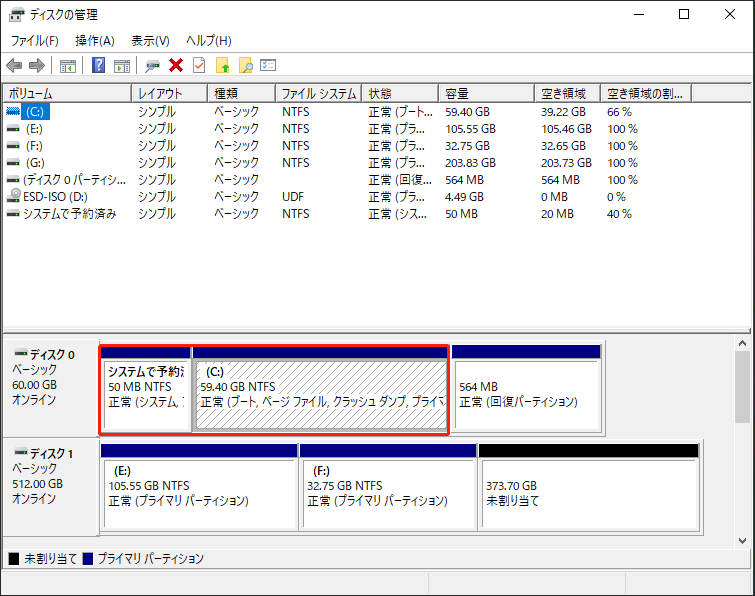Image resolution: width=755 pixels, height=596 pixels.
Task: Open the 操作(A) menu
Action: pyautogui.click(x=95, y=41)
